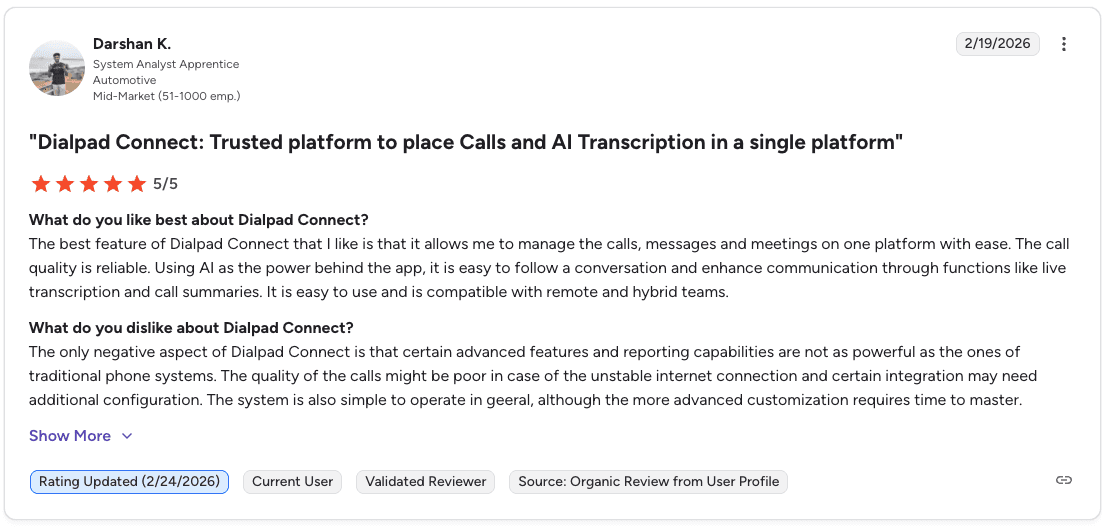Expand review with Show More chevron
The height and width of the screenshot is (529, 1108).
click(x=127, y=436)
